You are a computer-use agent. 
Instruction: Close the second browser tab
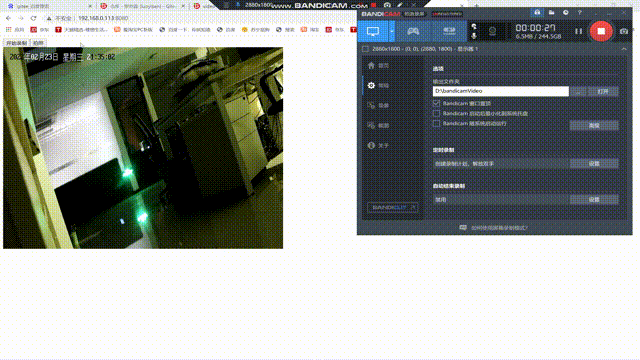pyautogui.click(x=183, y=6)
